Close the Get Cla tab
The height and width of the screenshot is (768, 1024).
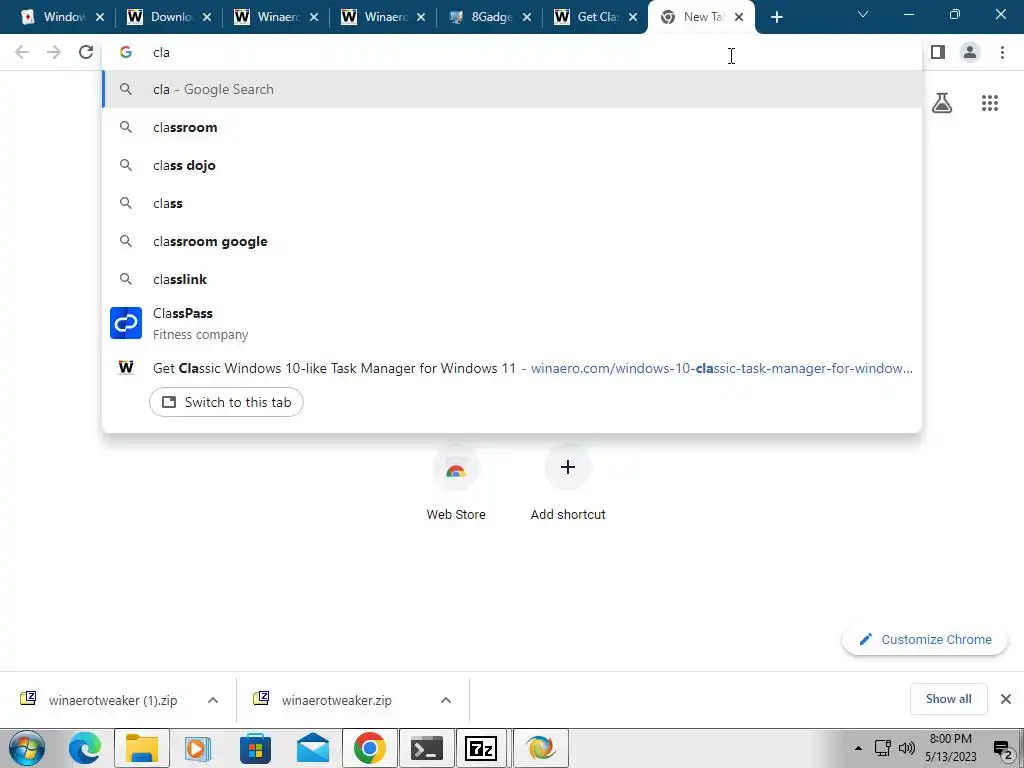(x=633, y=18)
